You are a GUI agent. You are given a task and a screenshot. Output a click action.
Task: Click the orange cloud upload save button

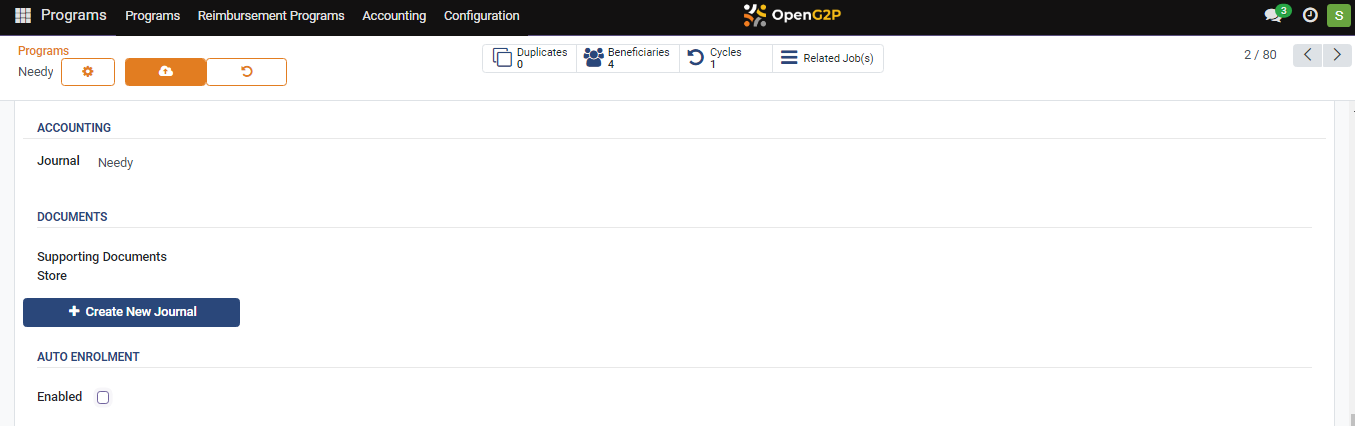click(x=165, y=72)
